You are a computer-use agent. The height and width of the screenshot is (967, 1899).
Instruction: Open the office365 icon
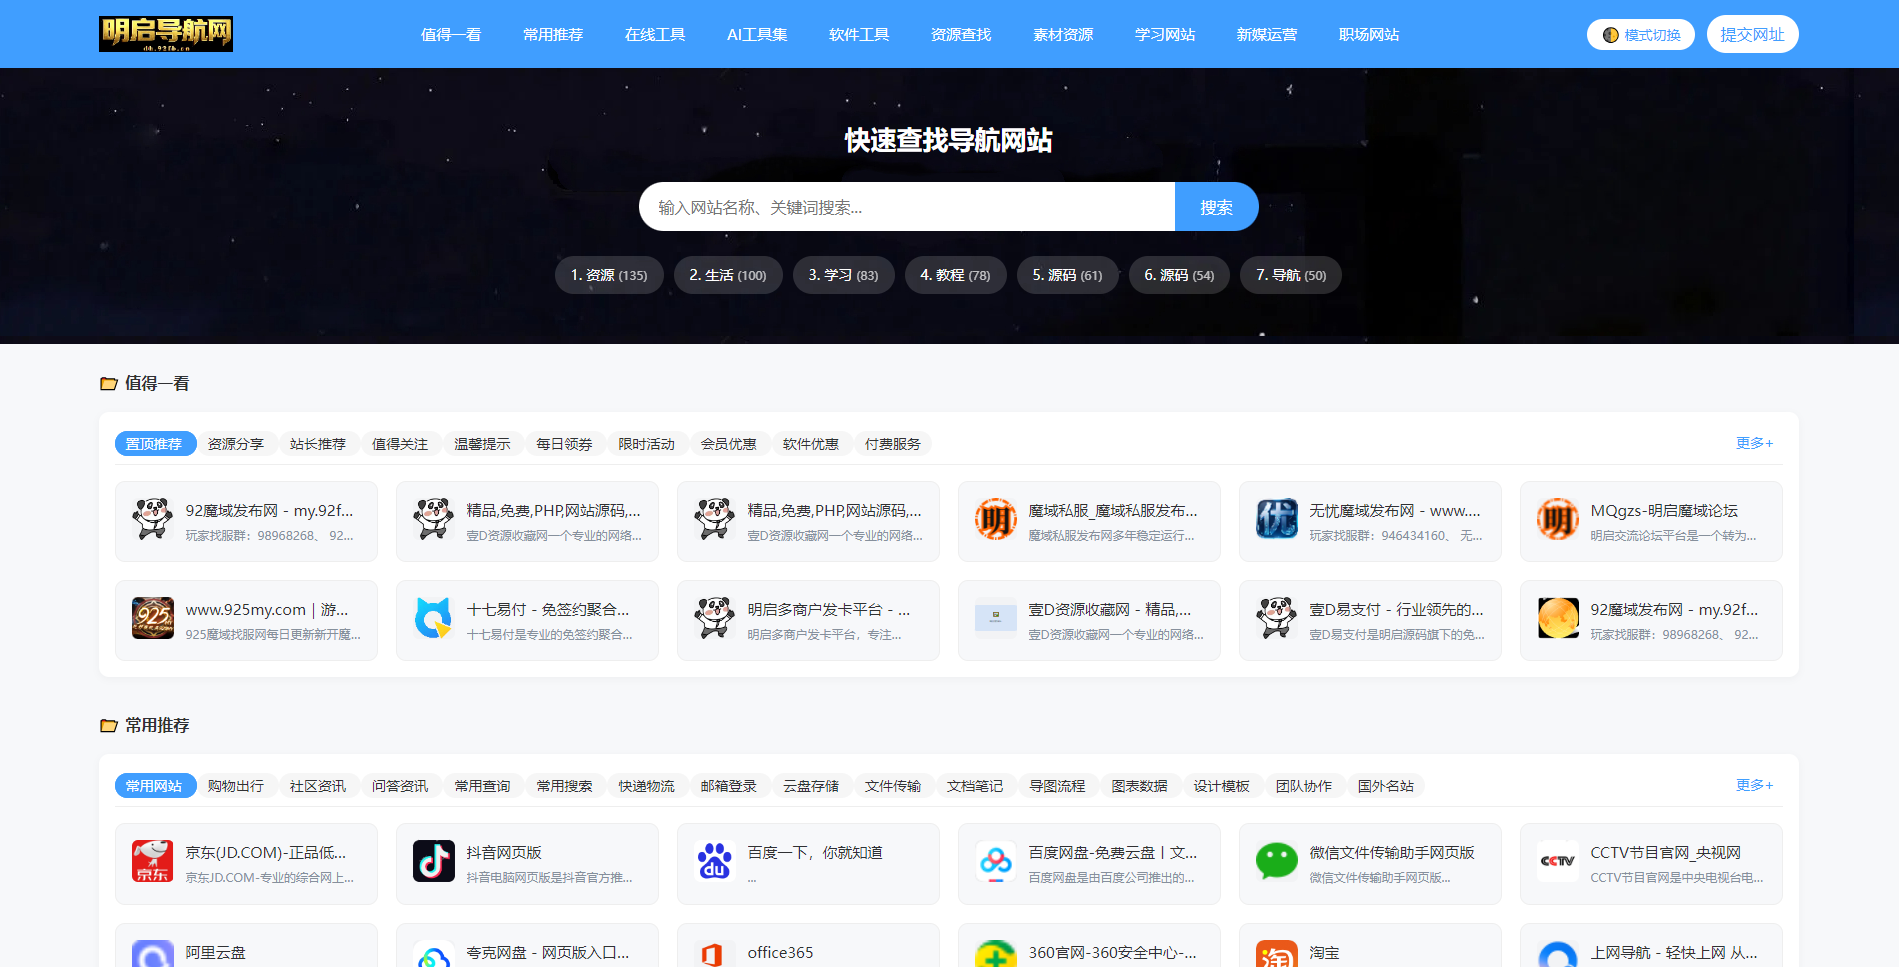click(x=715, y=953)
